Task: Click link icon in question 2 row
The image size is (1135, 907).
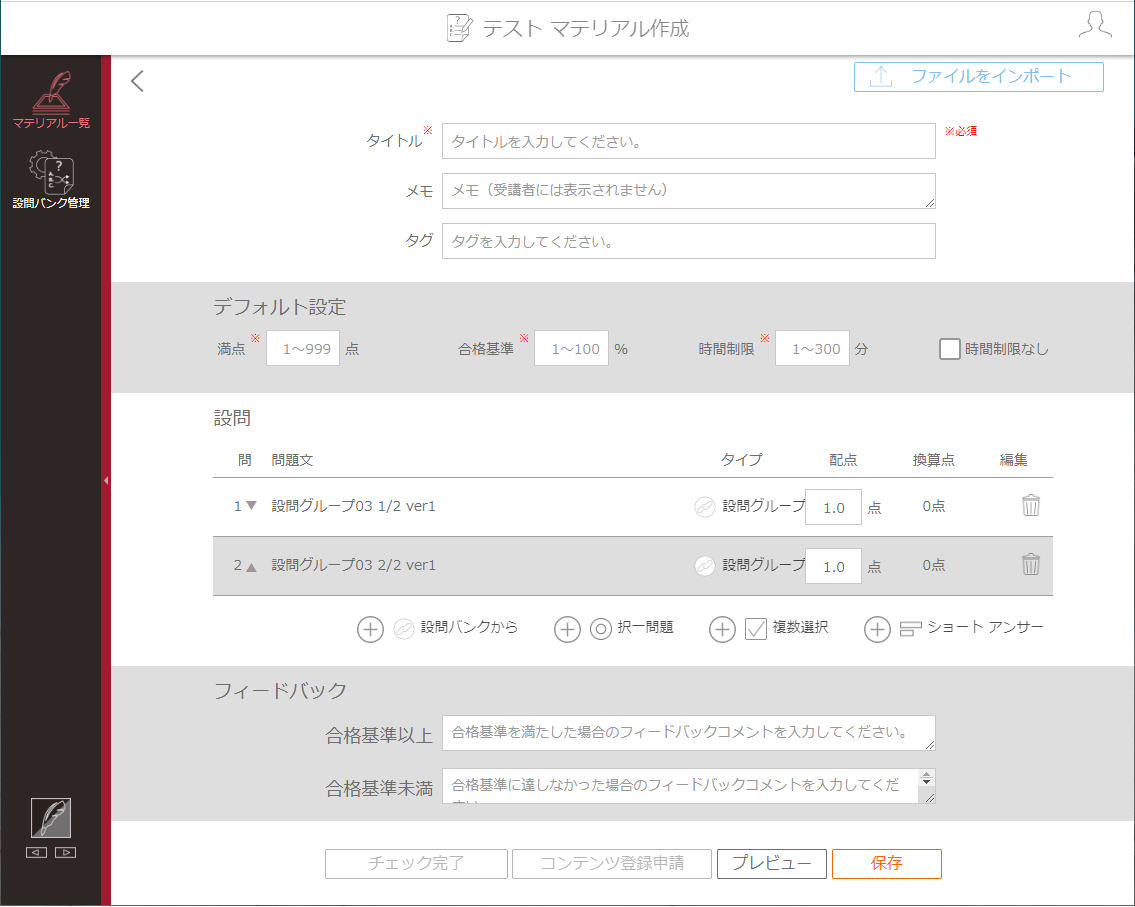Action: [x=704, y=565]
